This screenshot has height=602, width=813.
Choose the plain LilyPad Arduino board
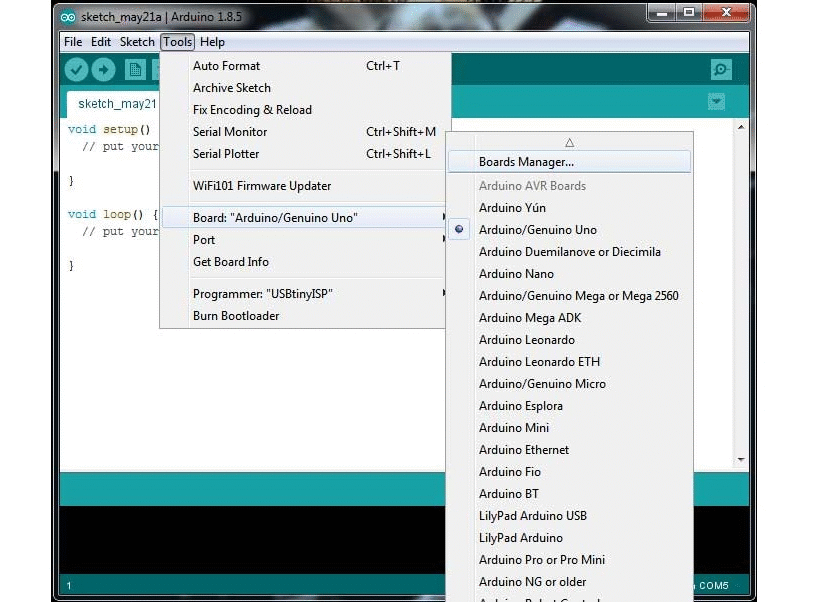click(x=569, y=538)
